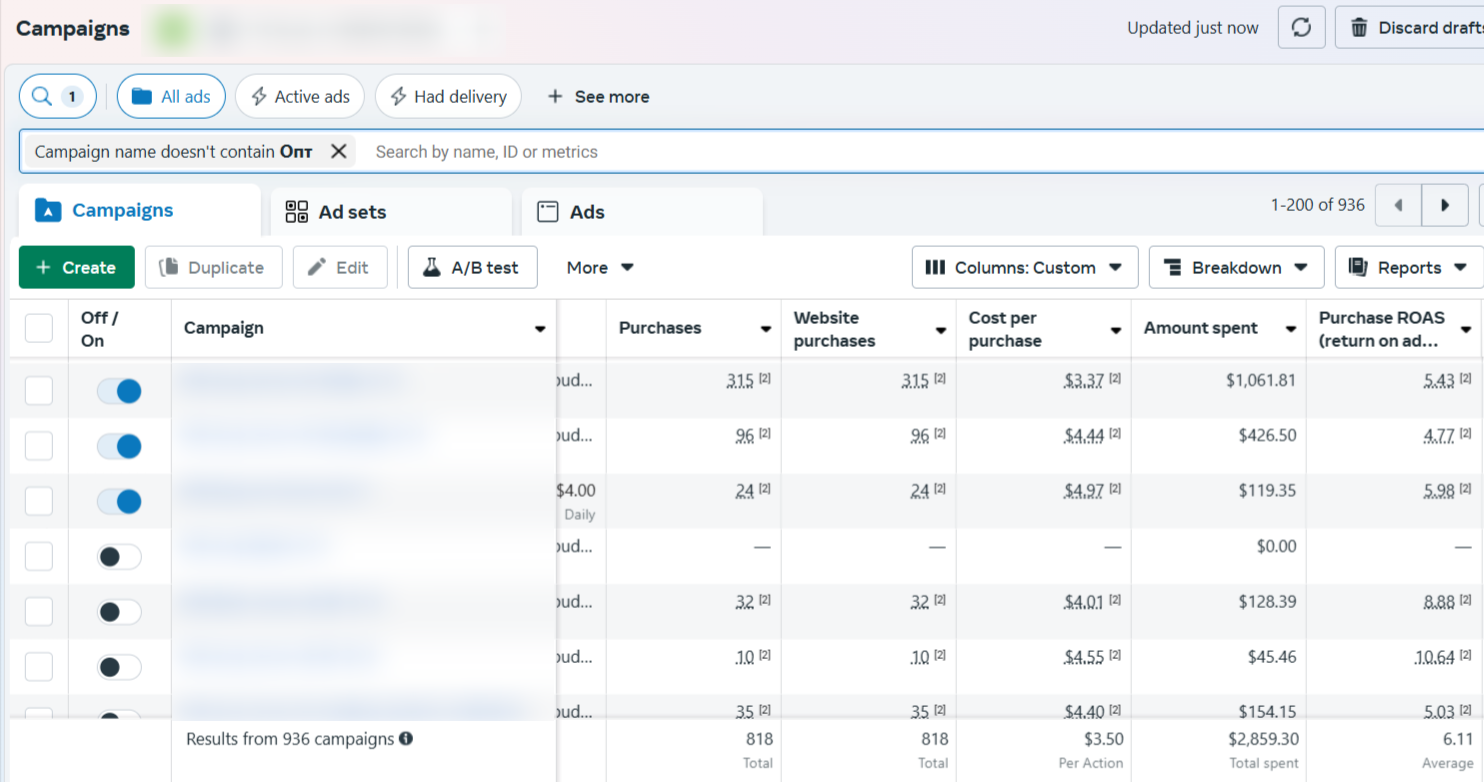Open the A/B test flask button
Image resolution: width=1484 pixels, height=782 pixels.
pos(473,267)
